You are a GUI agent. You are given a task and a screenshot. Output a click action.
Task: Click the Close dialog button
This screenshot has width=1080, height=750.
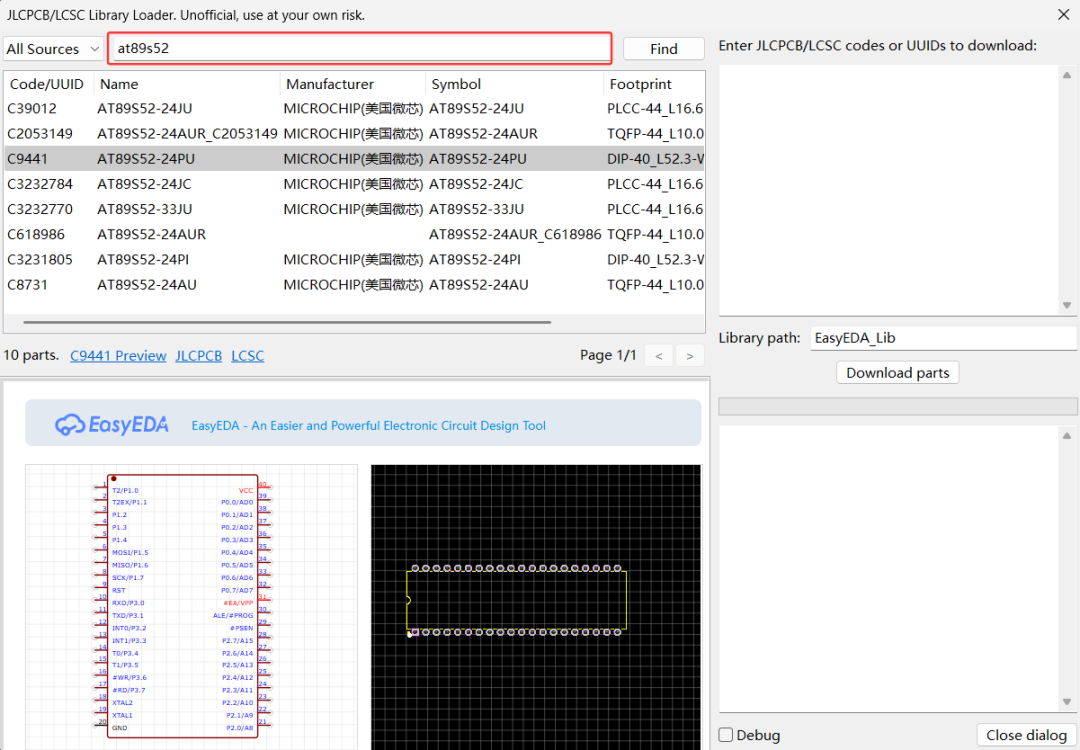point(1026,735)
